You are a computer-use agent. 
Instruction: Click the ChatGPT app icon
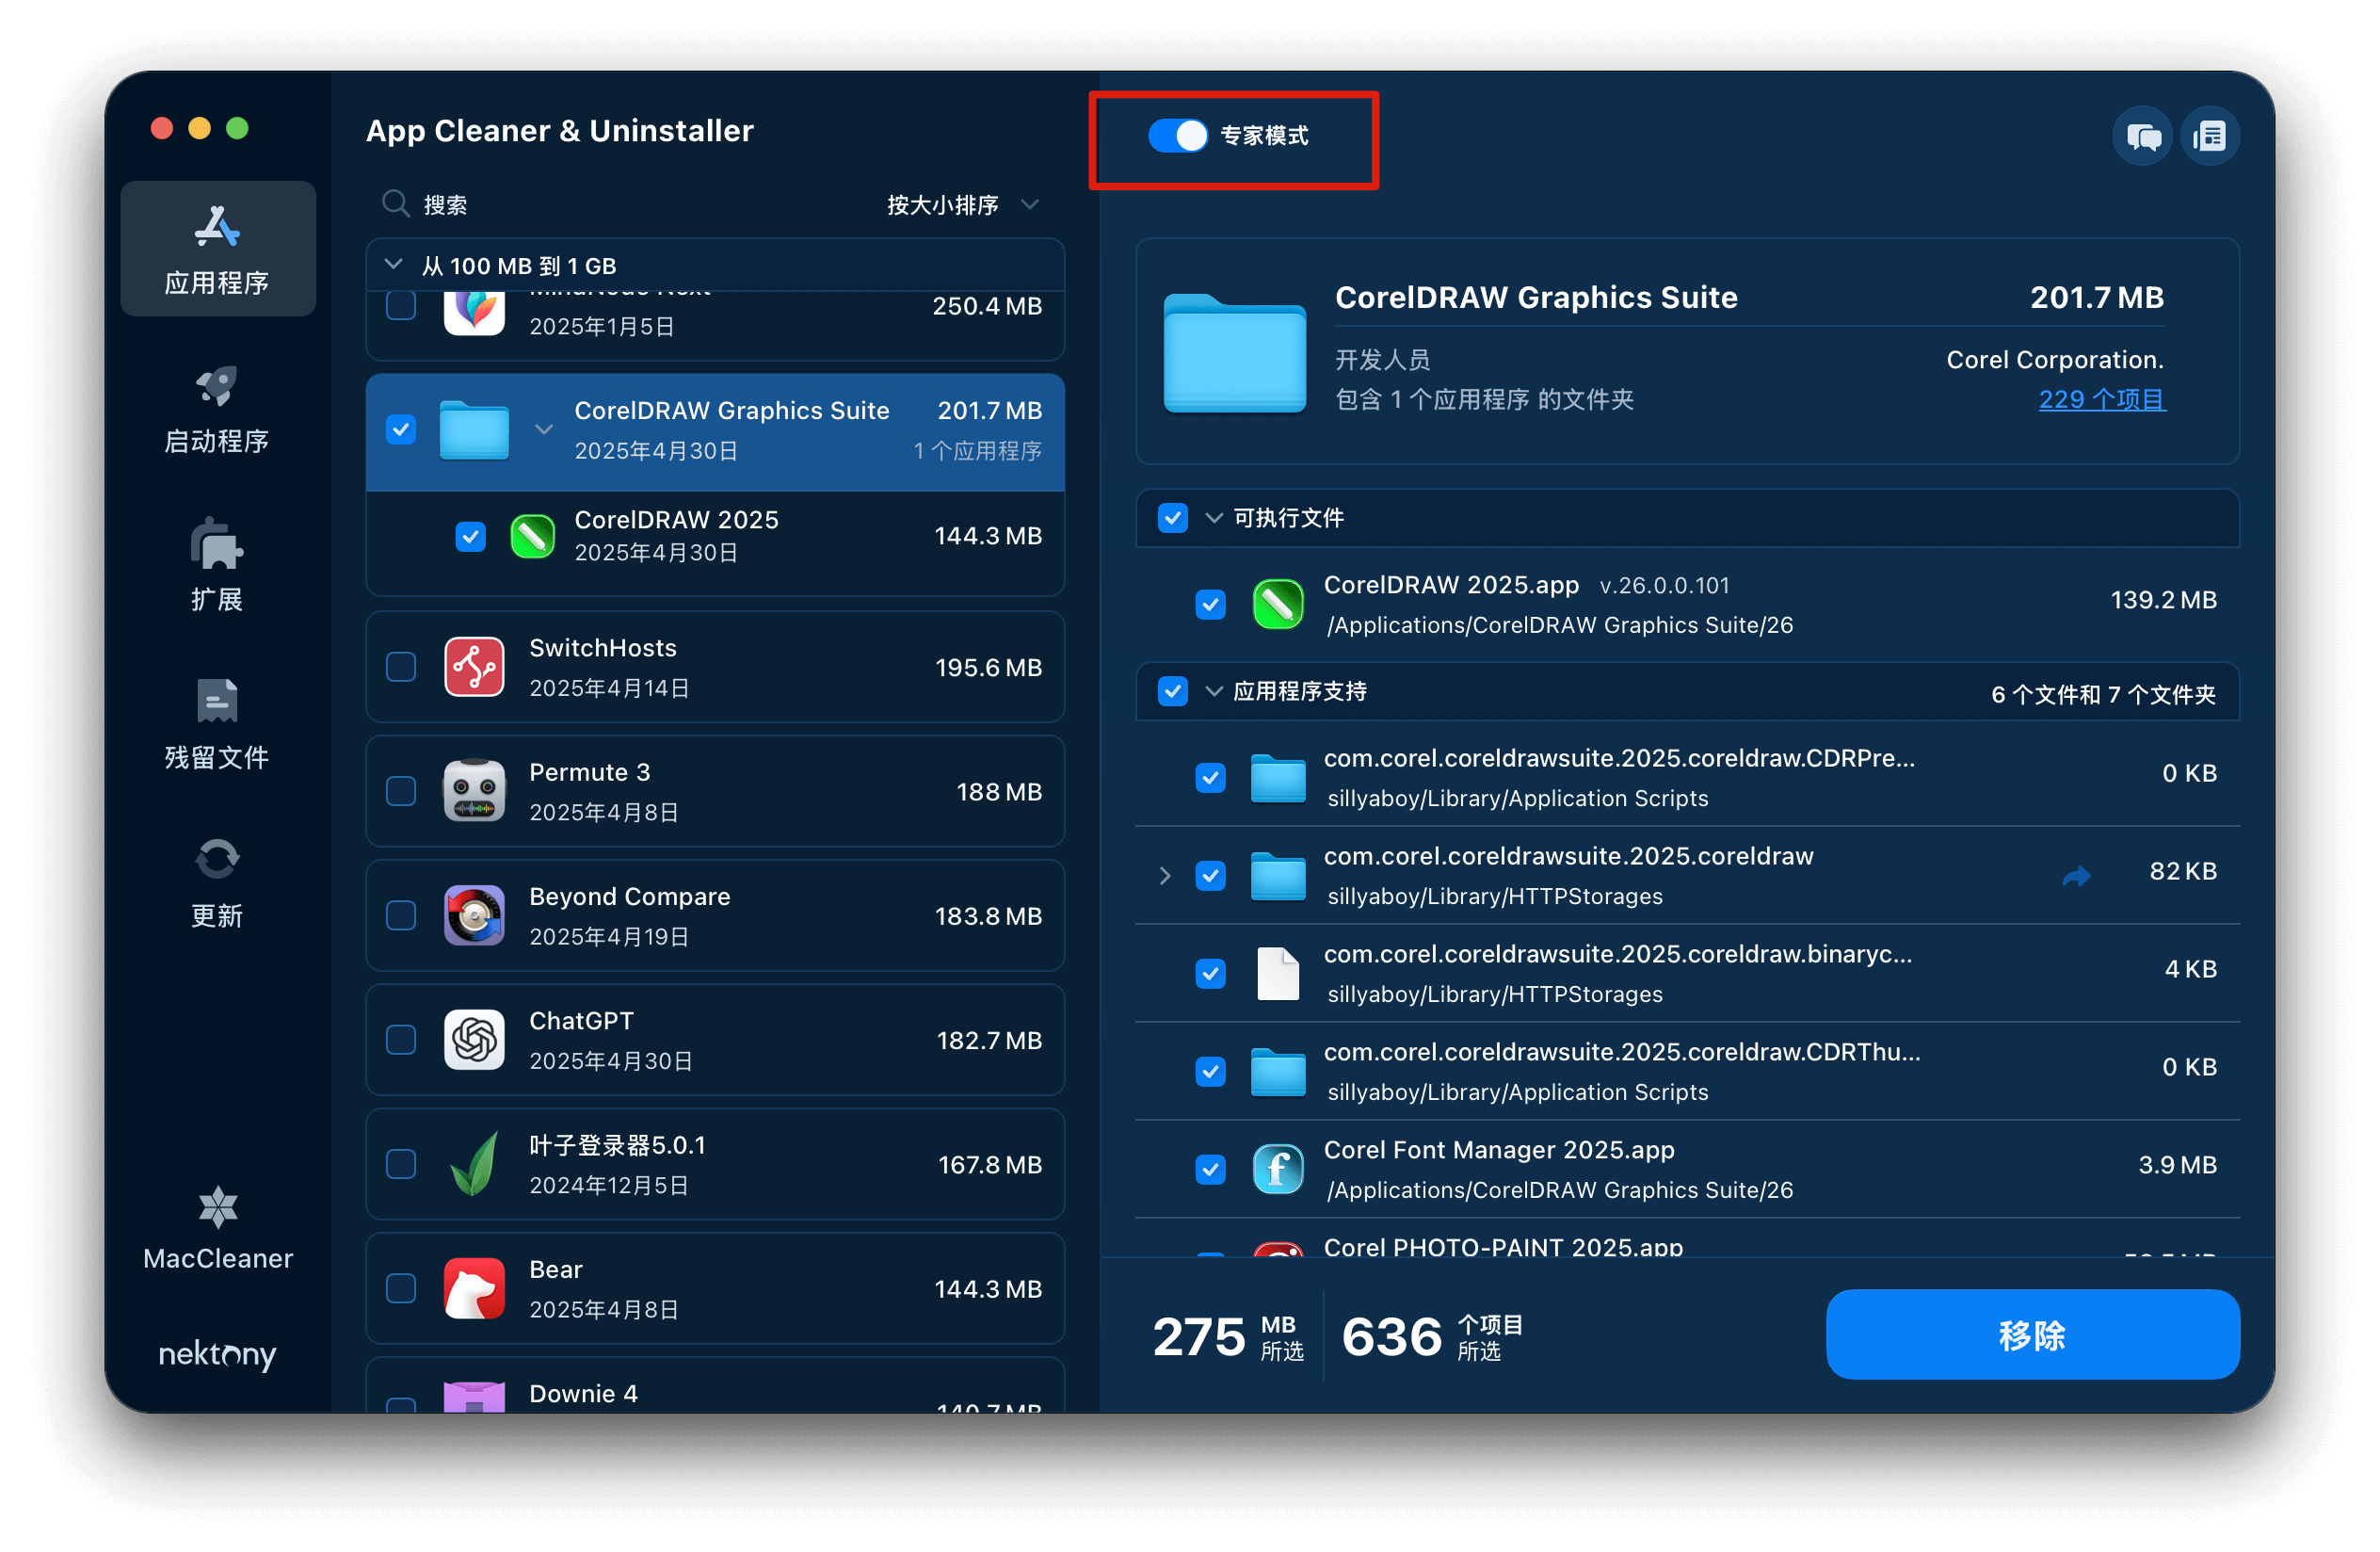[474, 1040]
